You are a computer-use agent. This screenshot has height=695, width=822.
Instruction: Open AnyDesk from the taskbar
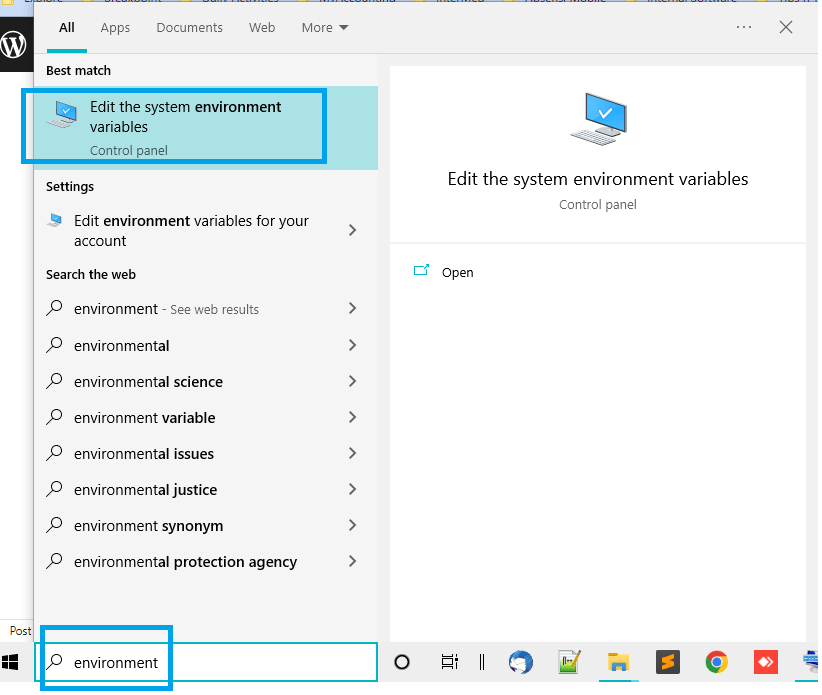[x=765, y=662]
